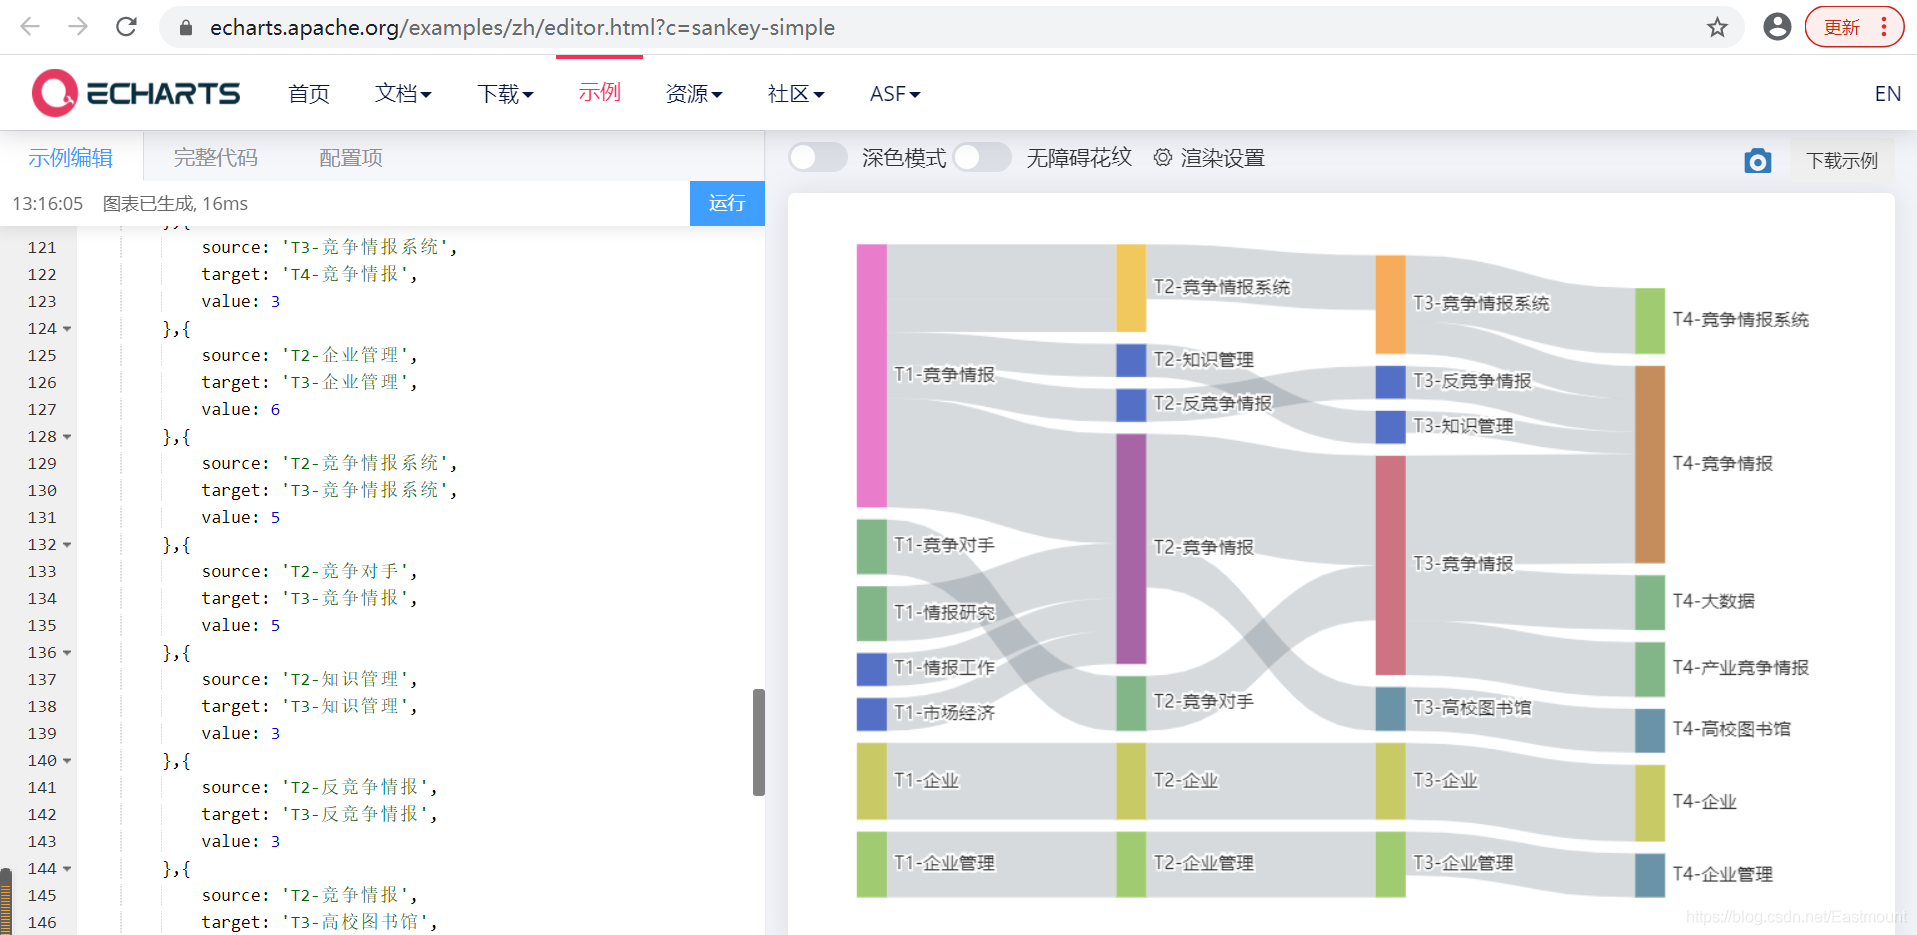The width and height of the screenshot is (1917, 935).
Task: Click the orange T3-竞争情报系统 node
Action: coord(1390,304)
